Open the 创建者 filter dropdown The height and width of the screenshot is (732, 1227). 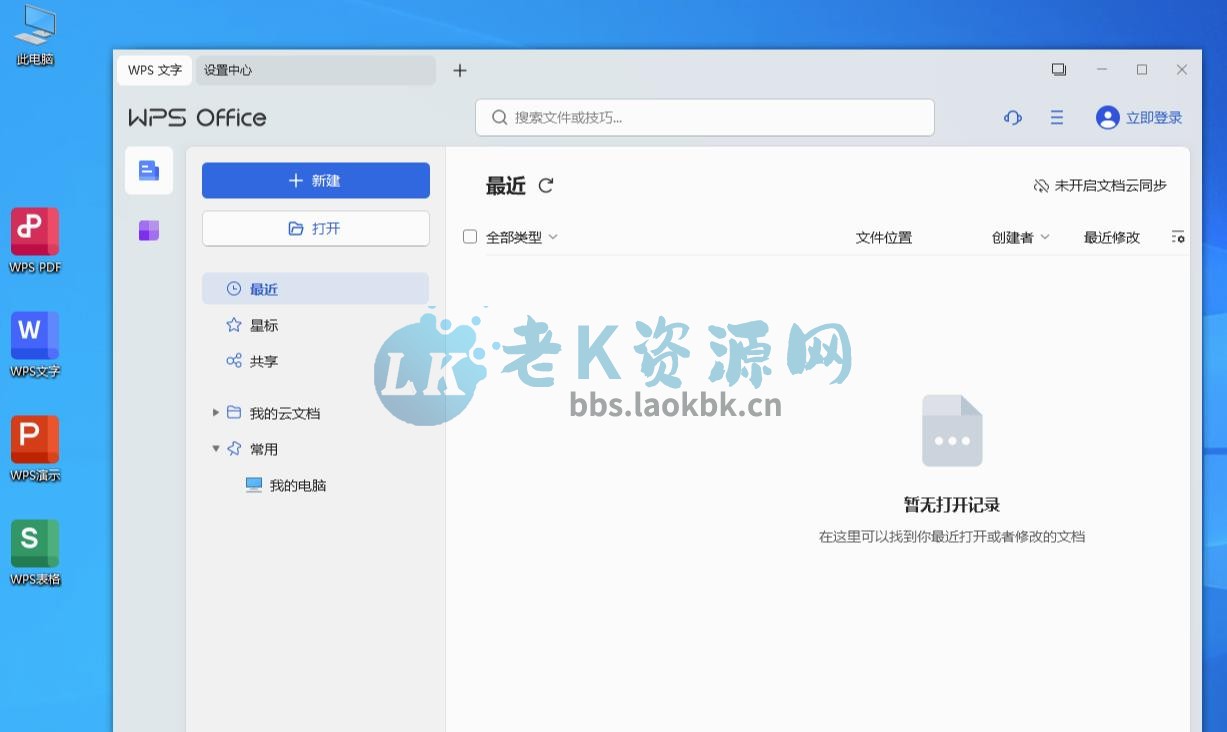(x=1021, y=237)
